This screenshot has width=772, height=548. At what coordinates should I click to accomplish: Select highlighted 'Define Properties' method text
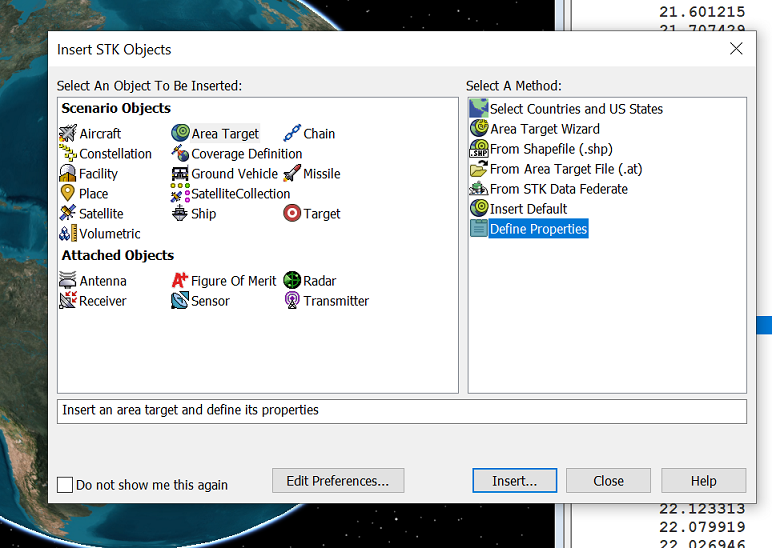(538, 229)
